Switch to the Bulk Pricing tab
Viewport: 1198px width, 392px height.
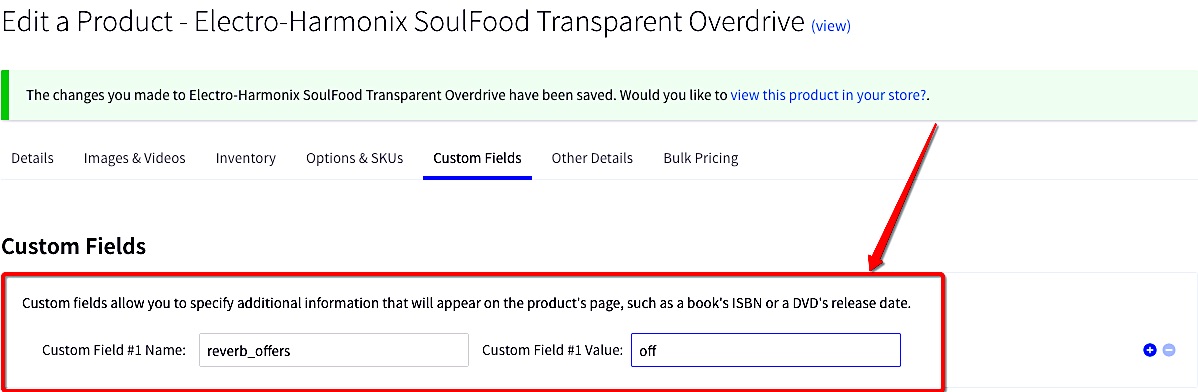click(701, 158)
